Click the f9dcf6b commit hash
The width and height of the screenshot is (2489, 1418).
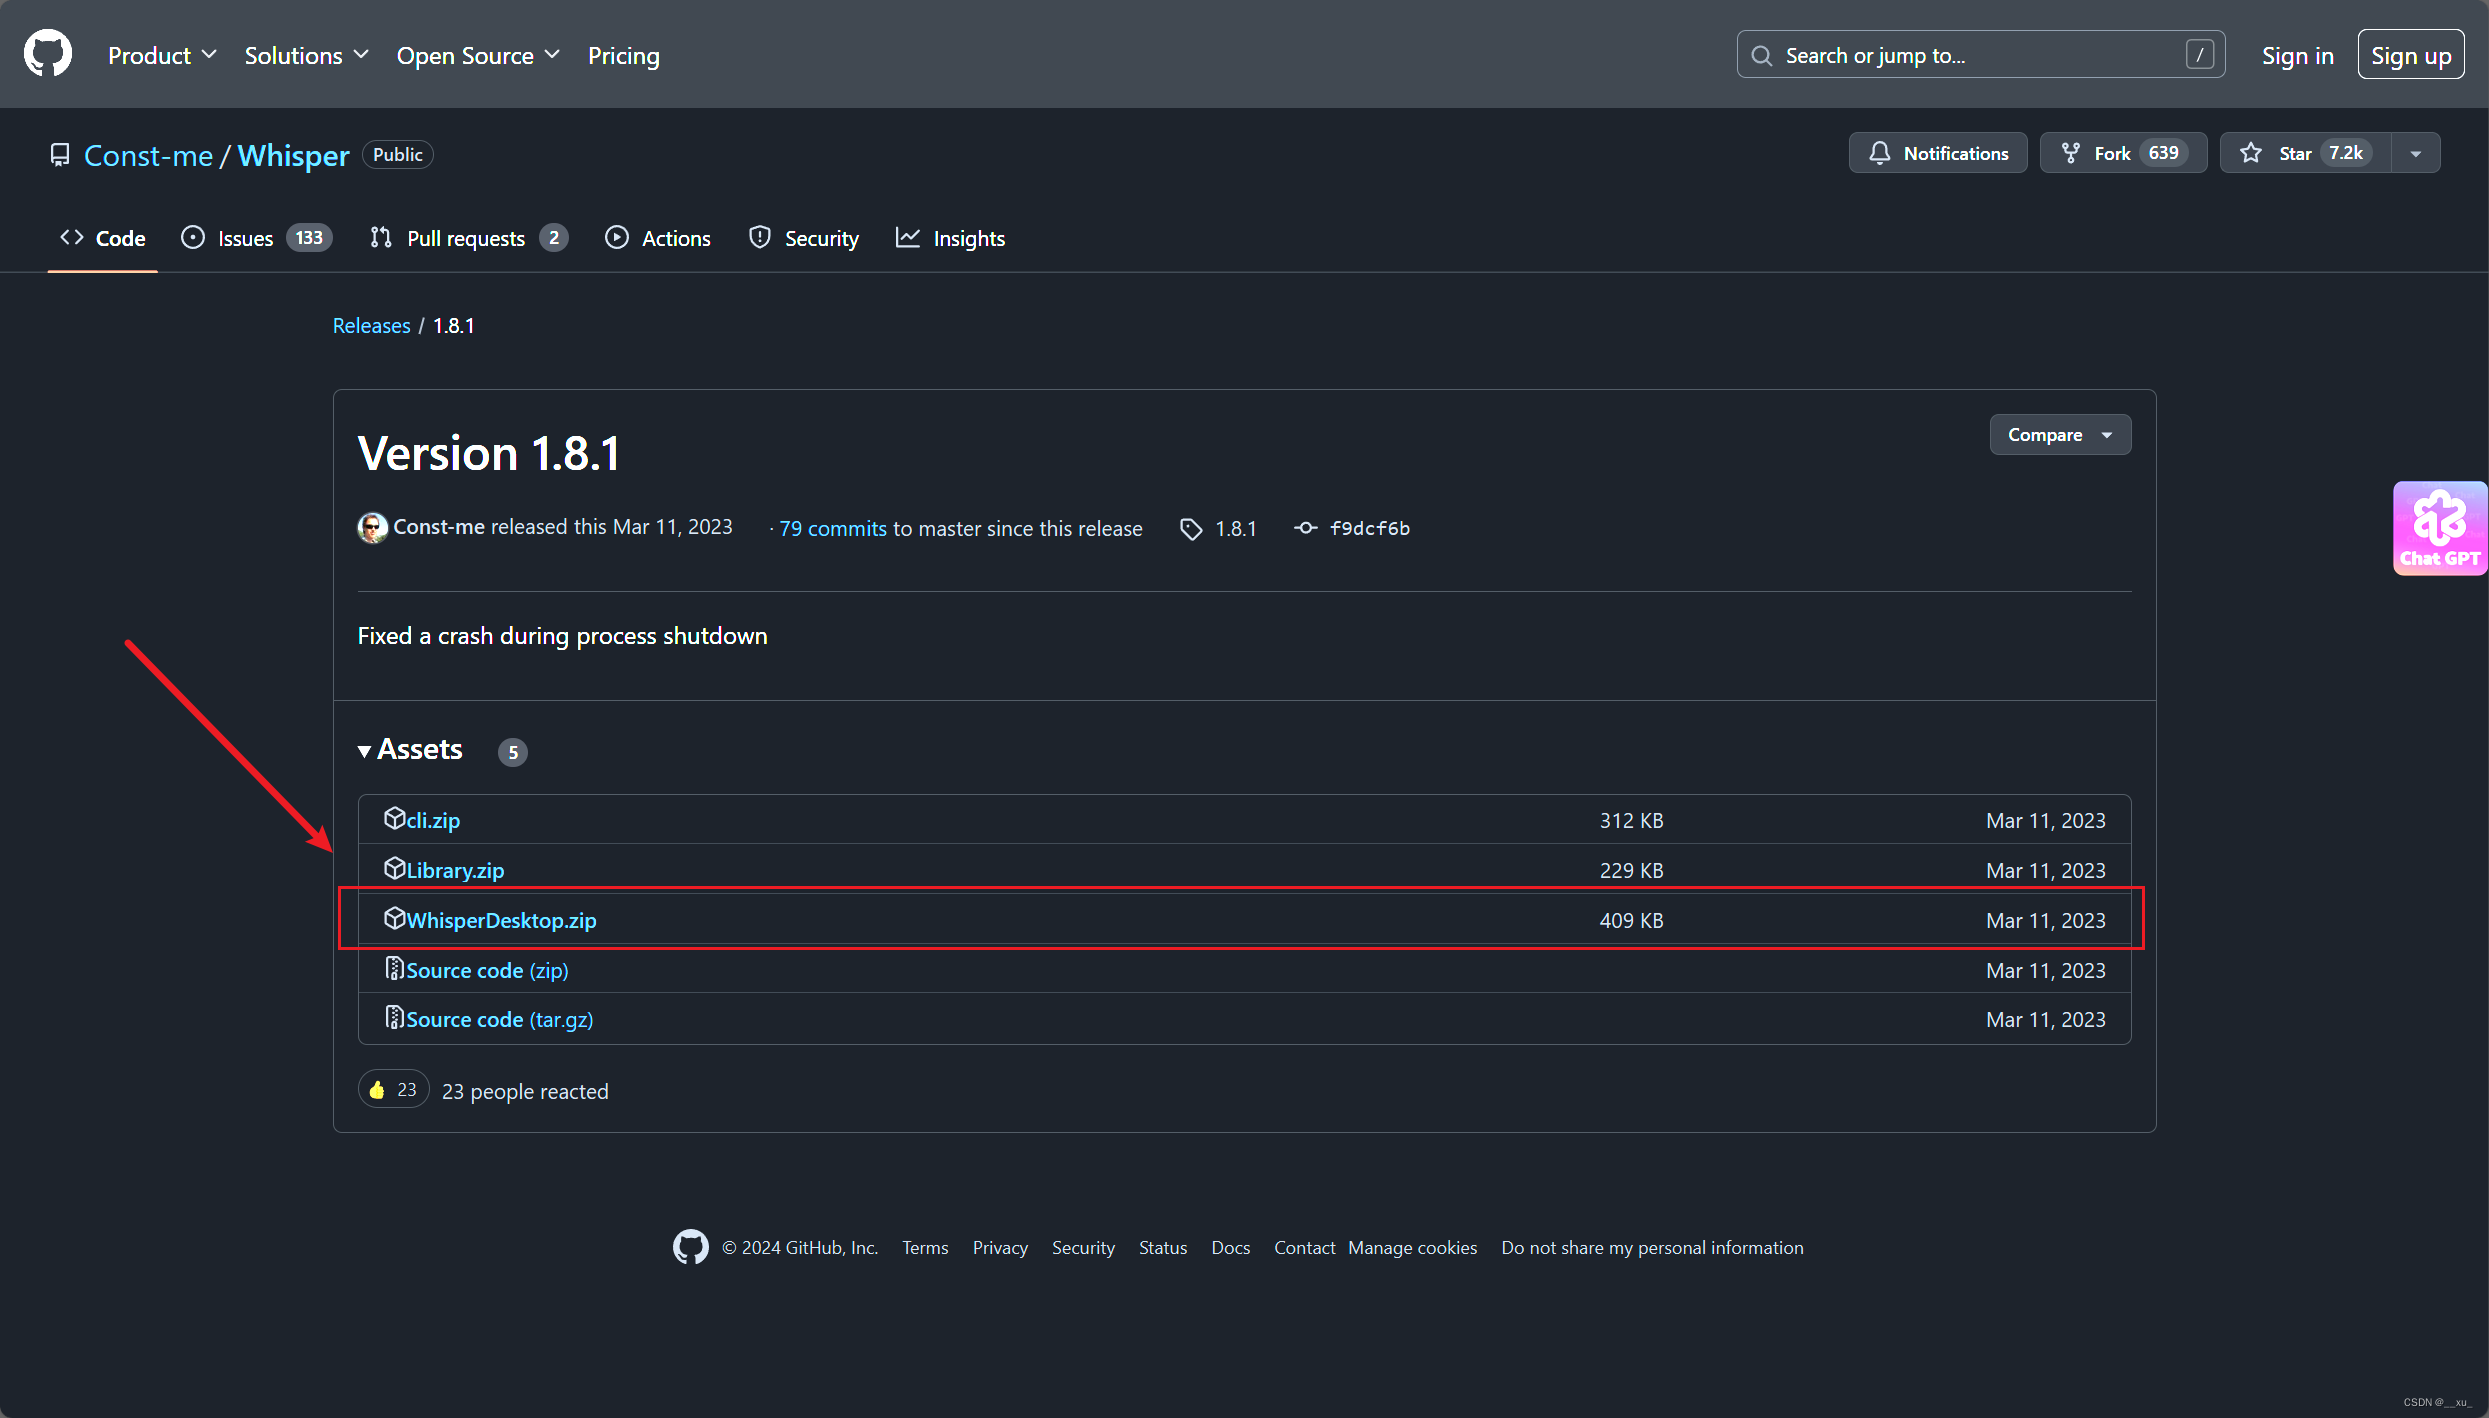pyautogui.click(x=1369, y=528)
